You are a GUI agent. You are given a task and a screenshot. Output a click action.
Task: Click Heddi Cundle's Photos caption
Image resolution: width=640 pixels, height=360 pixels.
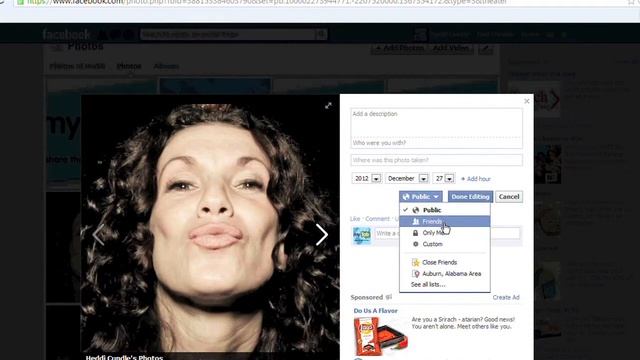coord(124,357)
